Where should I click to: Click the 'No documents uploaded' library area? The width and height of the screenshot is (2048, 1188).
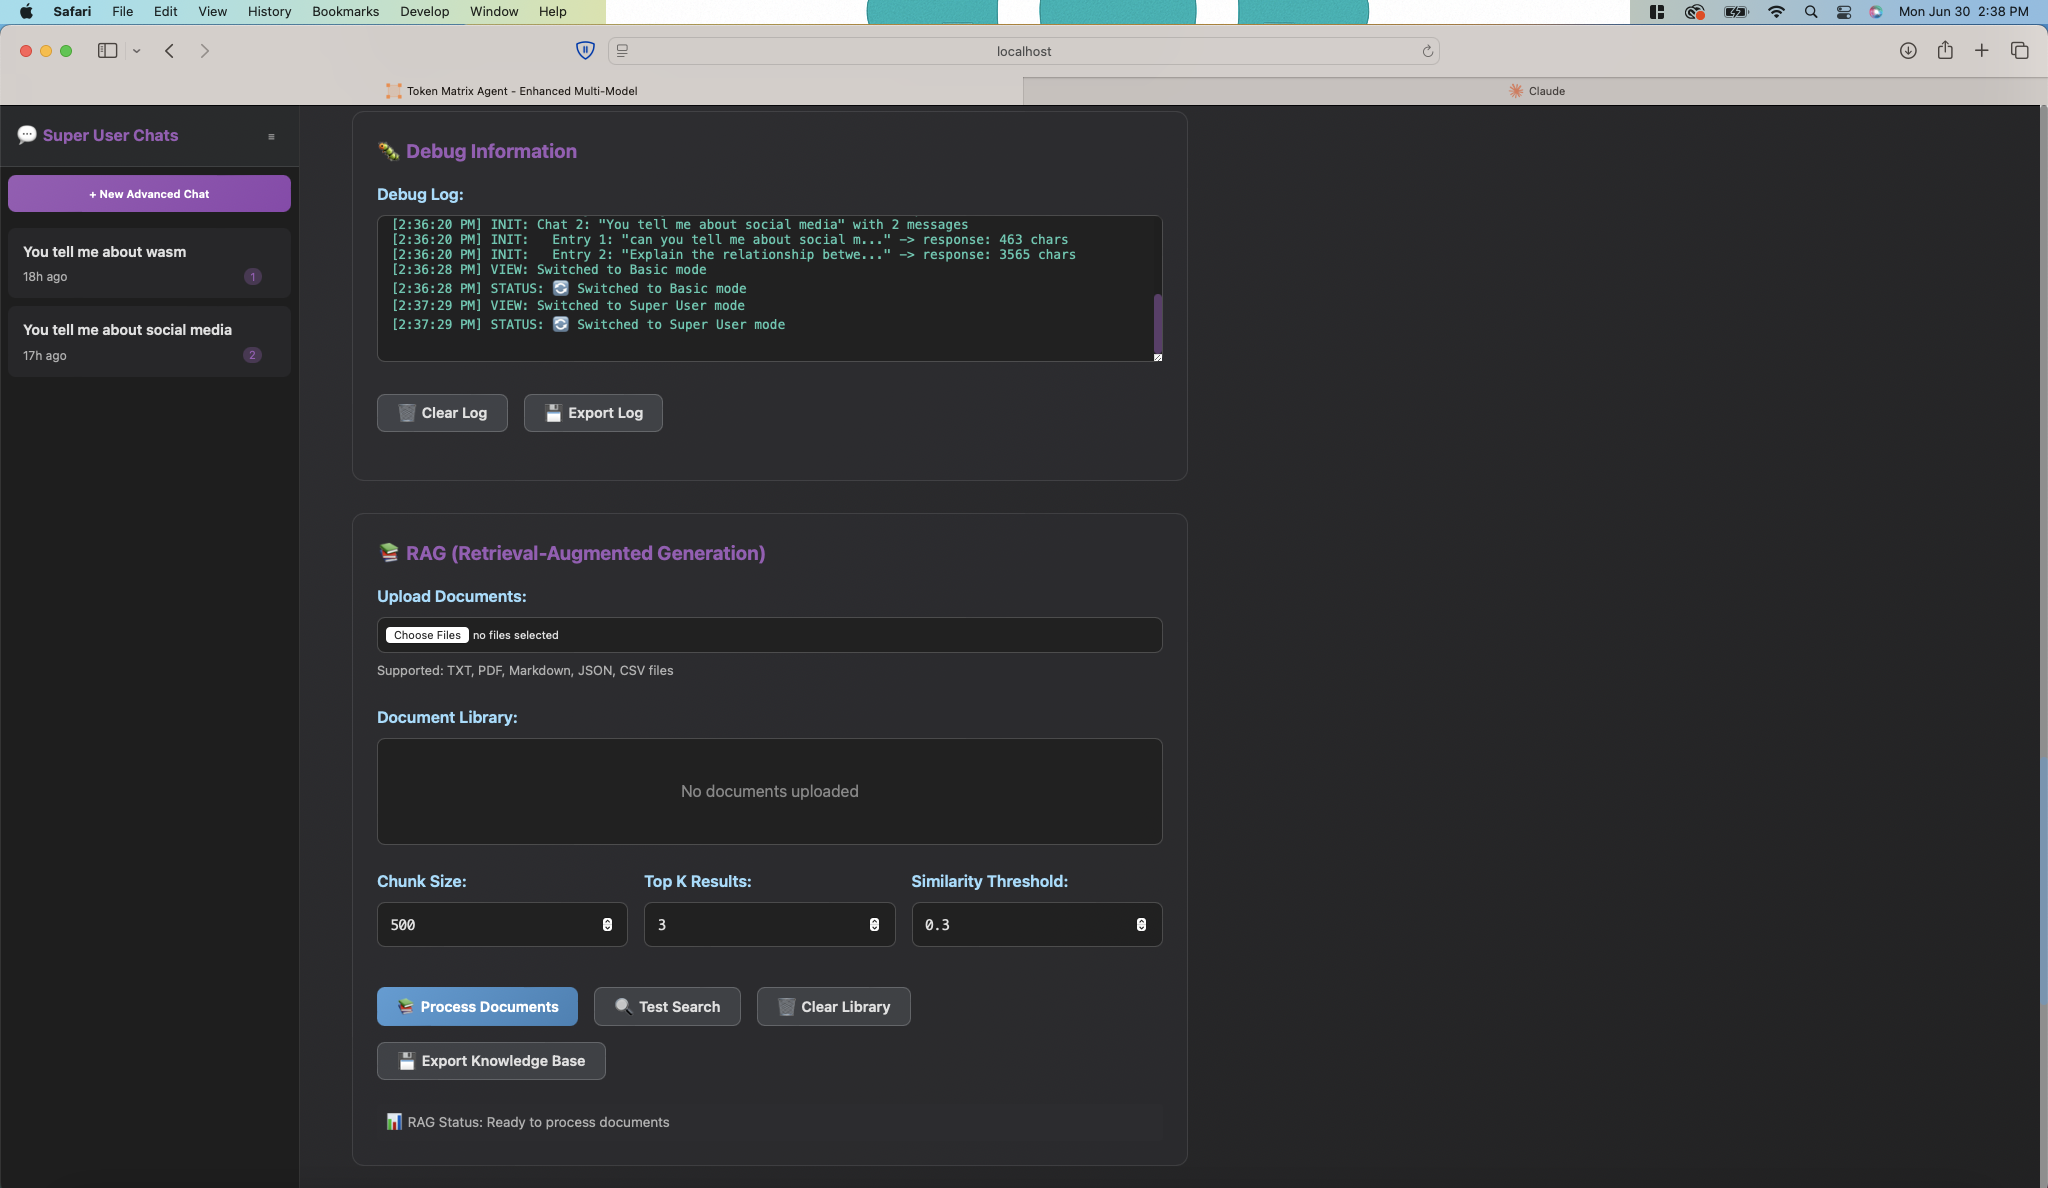pyautogui.click(x=769, y=791)
